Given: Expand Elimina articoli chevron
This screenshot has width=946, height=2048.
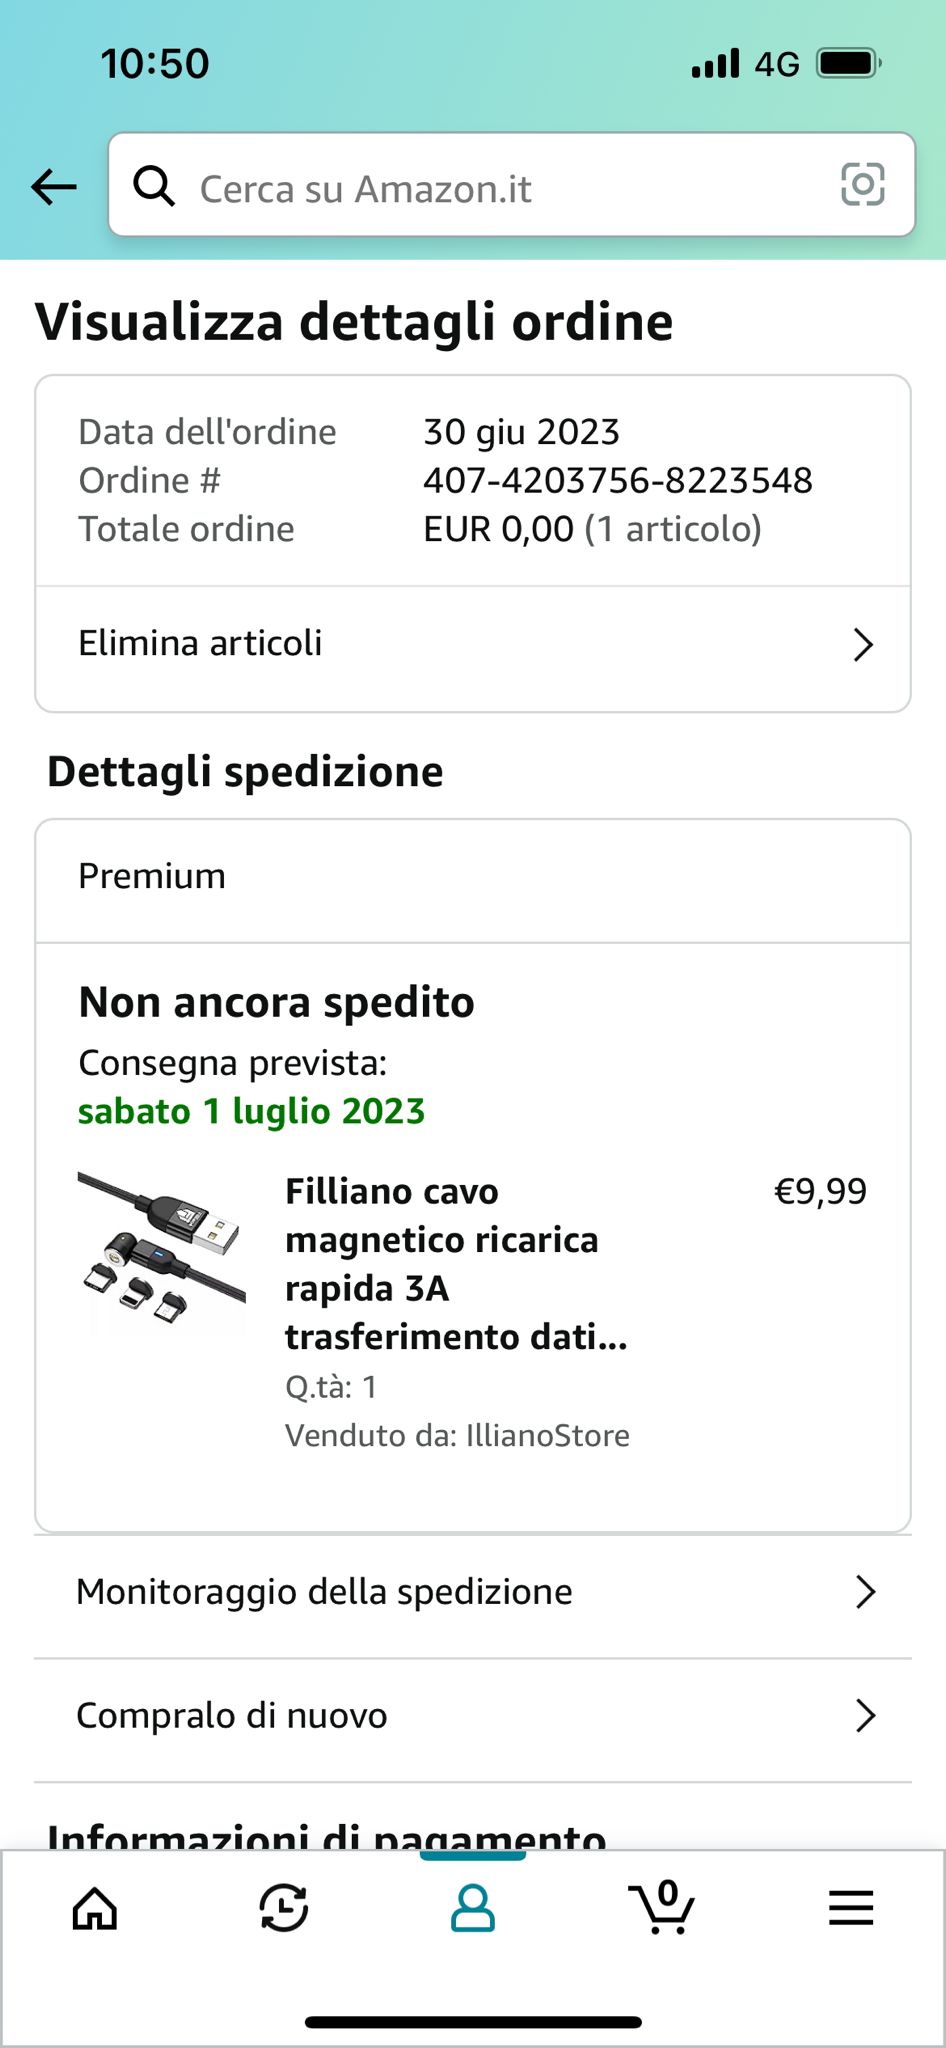Looking at the screenshot, I should pos(863,645).
